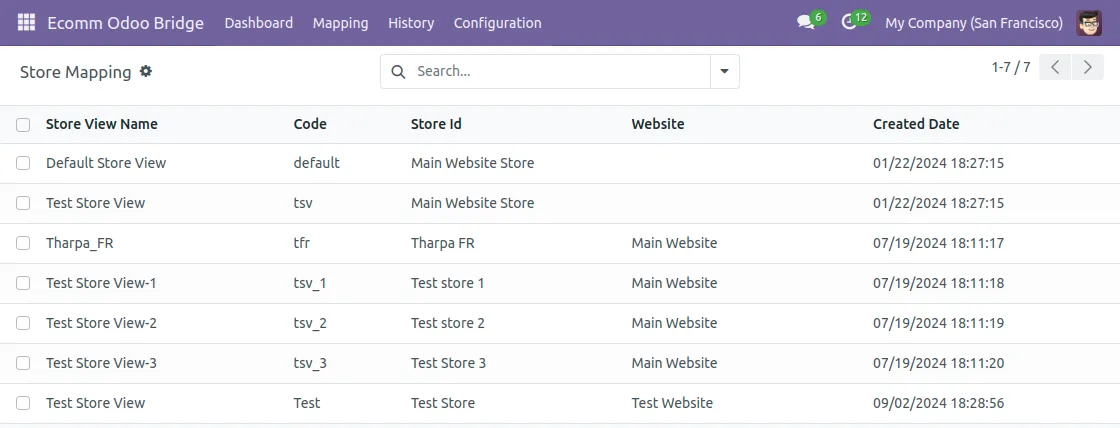
Task: Sort by Website column header
Action: click(x=658, y=124)
